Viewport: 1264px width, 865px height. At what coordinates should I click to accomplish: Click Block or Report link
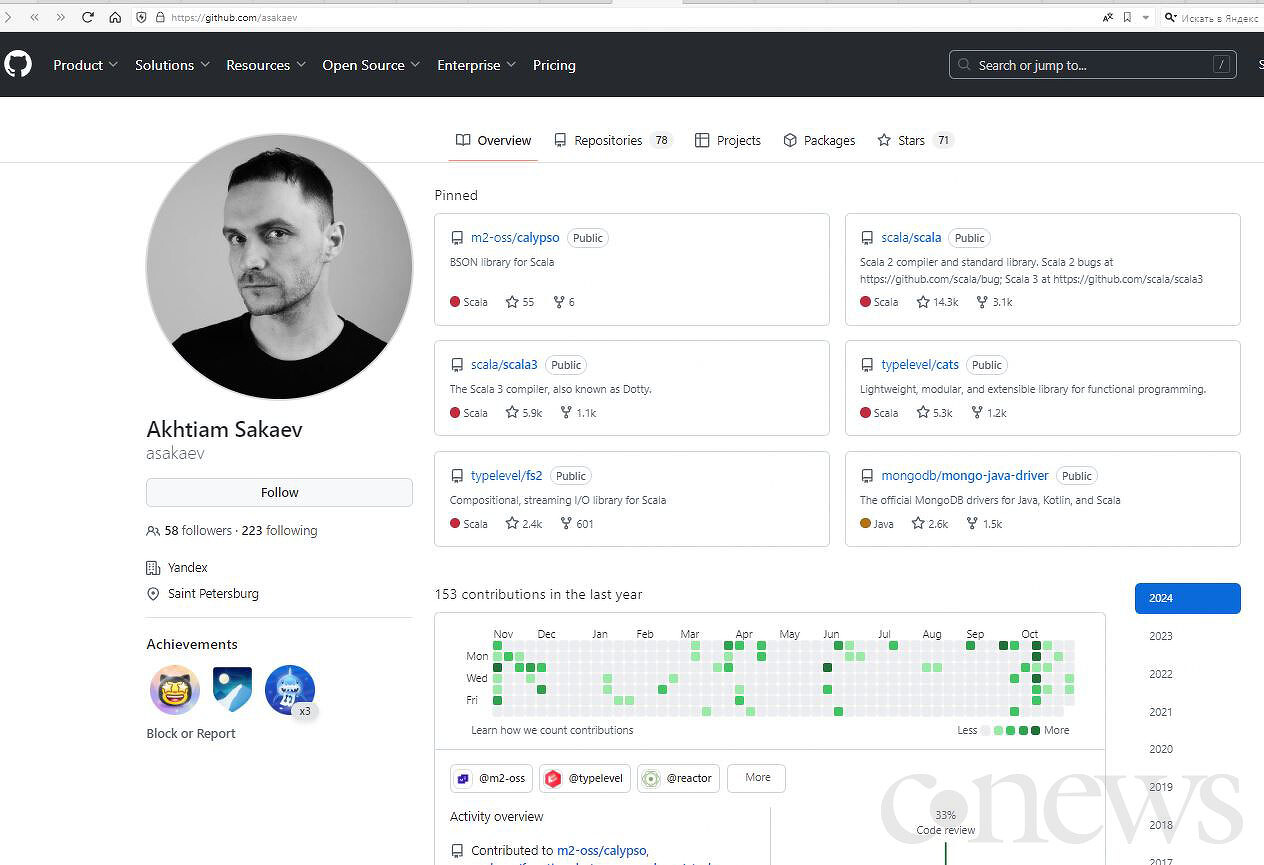(x=191, y=733)
